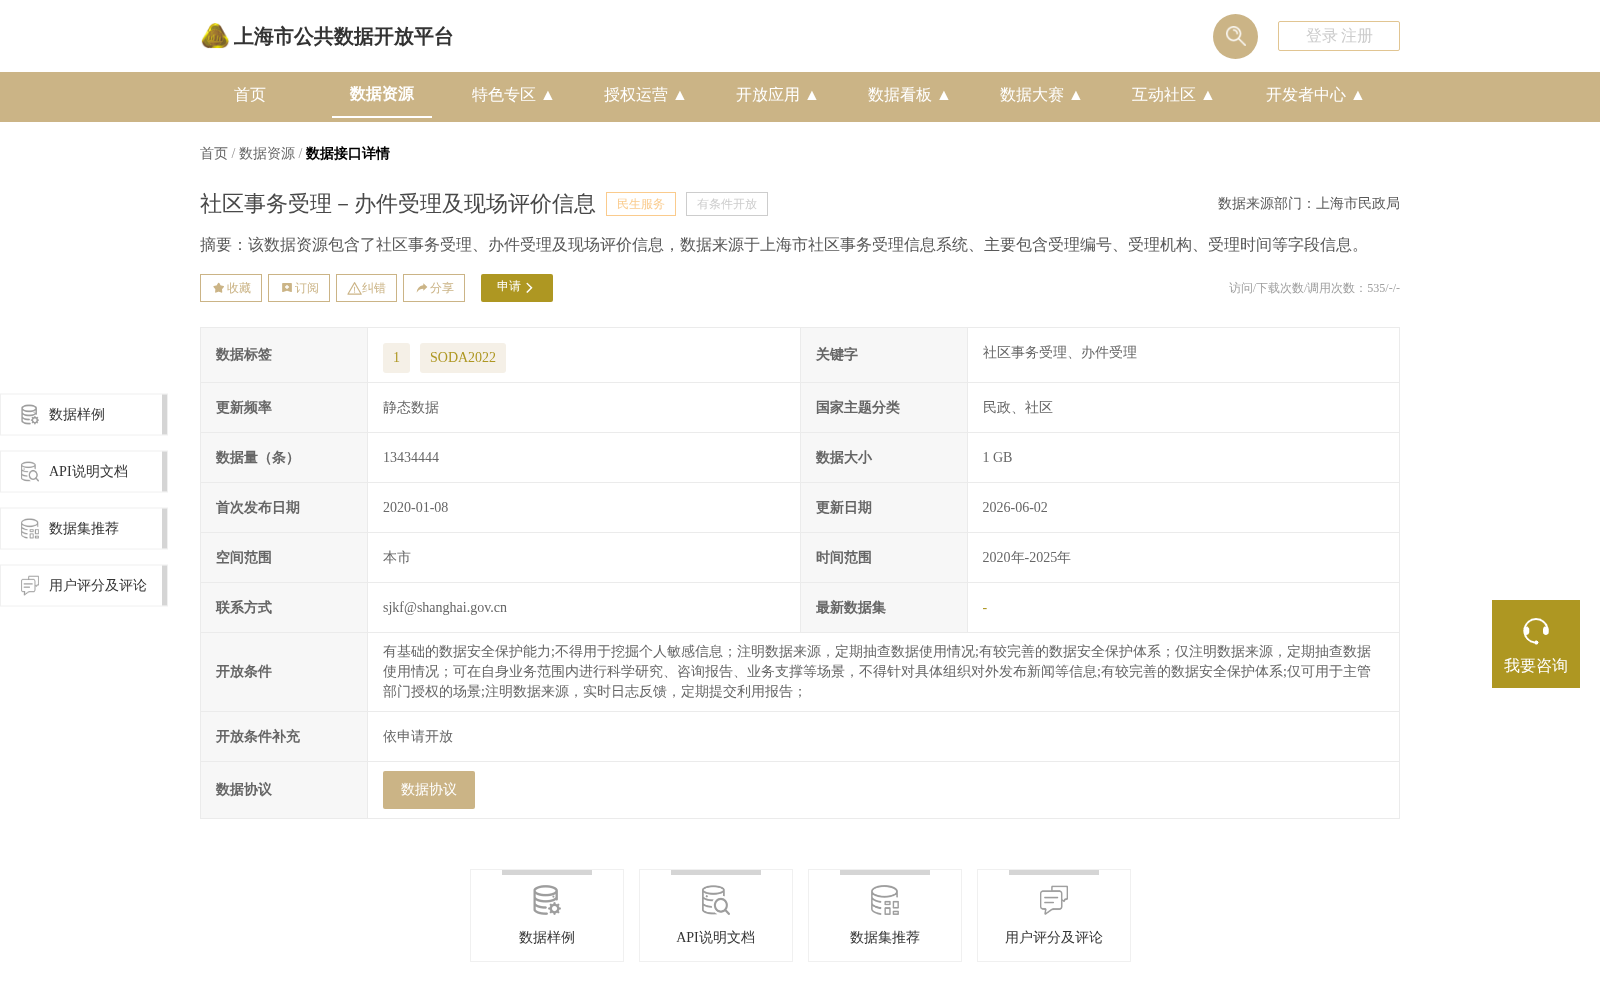Click the API说明文档 bottom card label

tap(716, 938)
